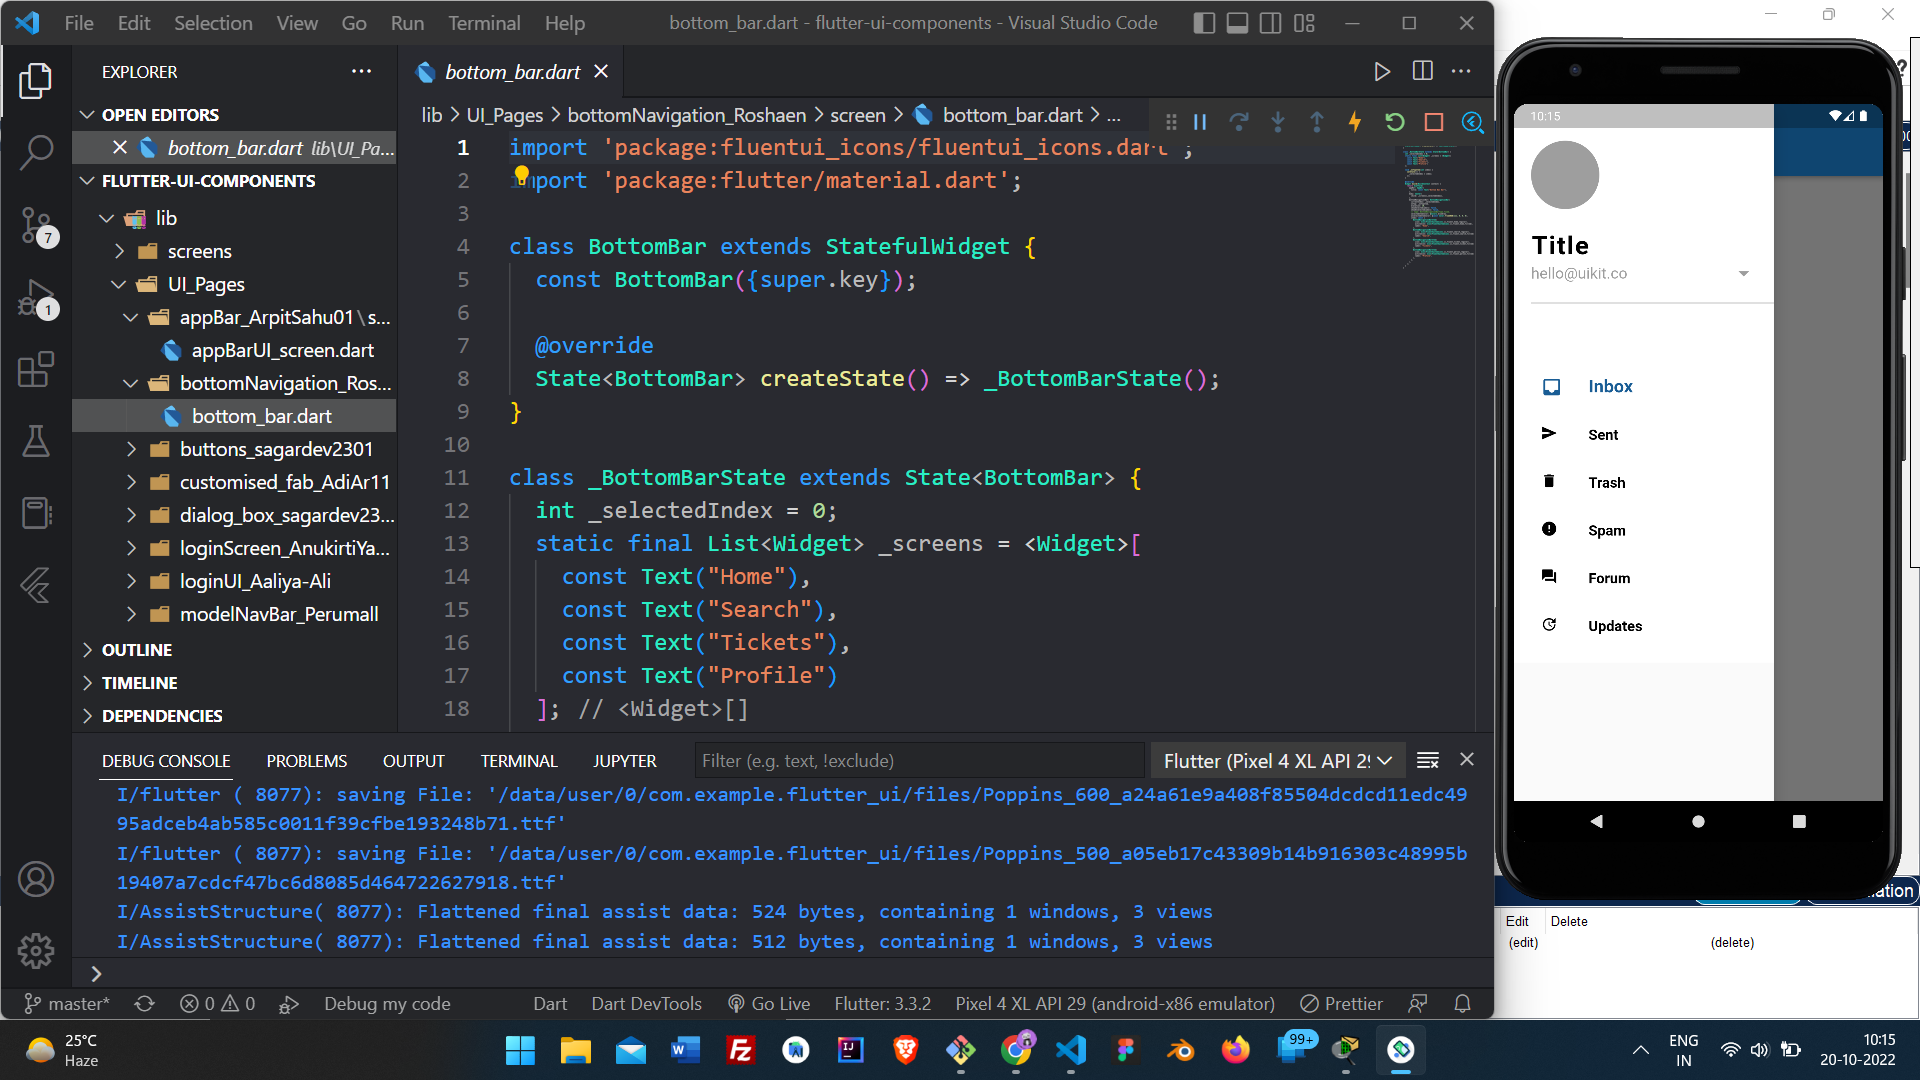Open the Source Control view in activity bar
The height and width of the screenshot is (1080, 1920).
point(36,226)
